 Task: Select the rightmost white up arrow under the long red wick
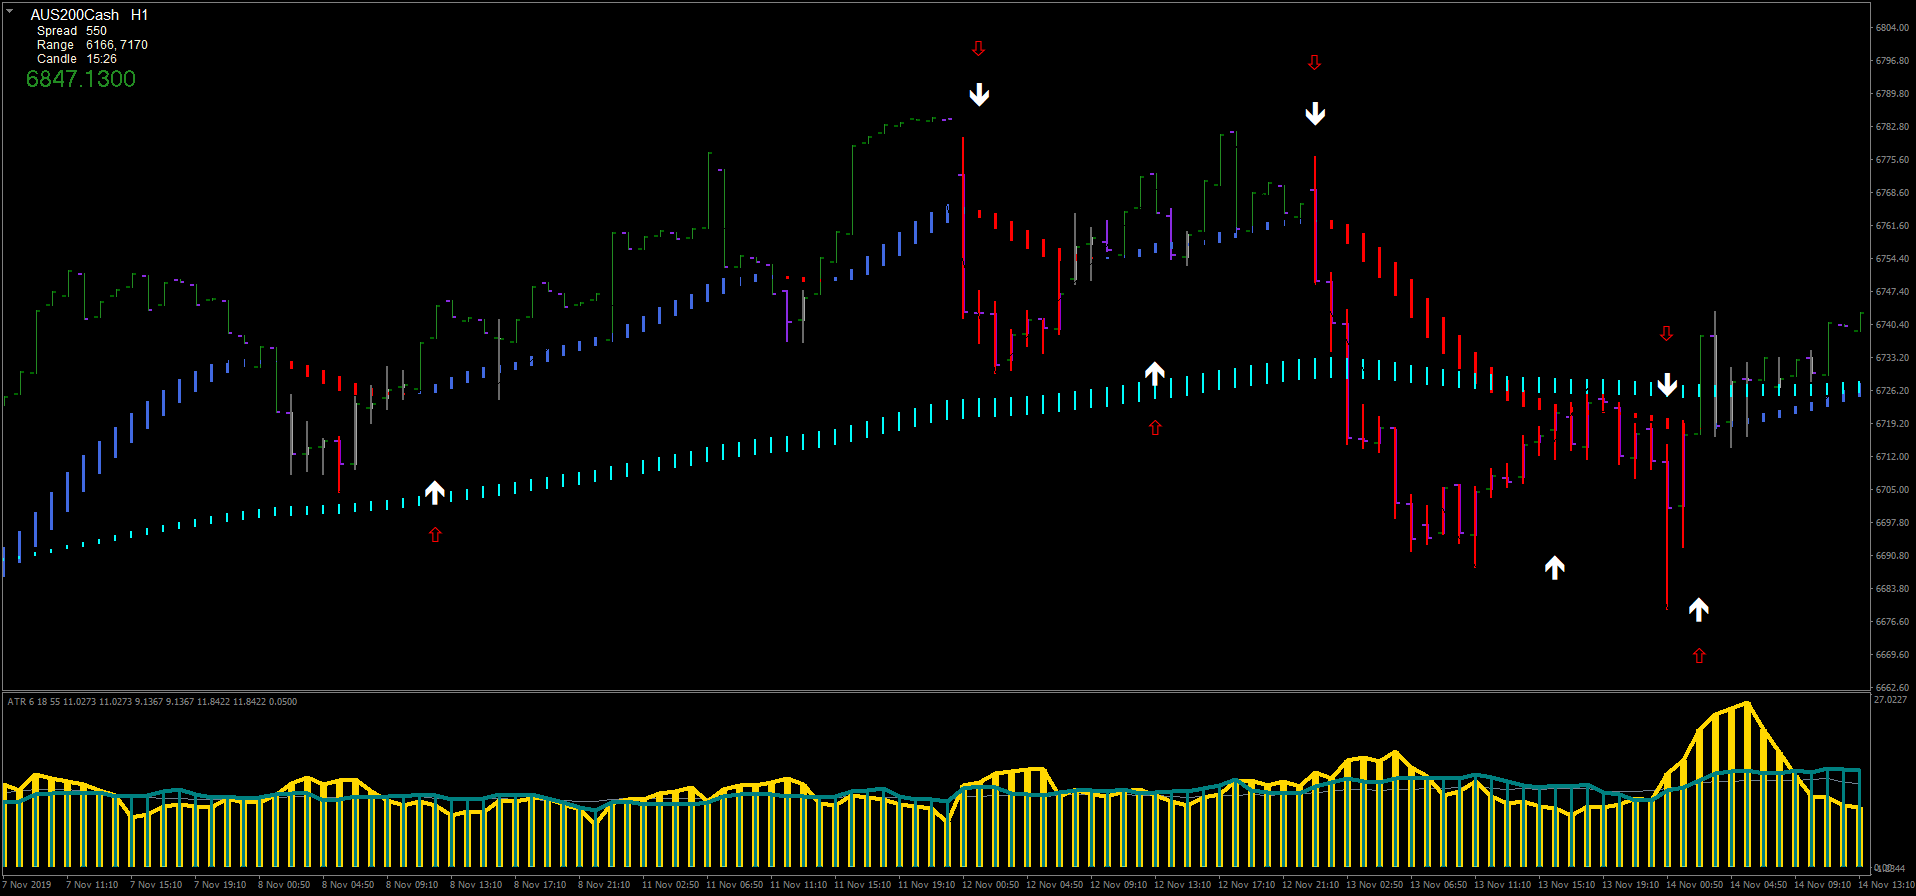click(1699, 609)
